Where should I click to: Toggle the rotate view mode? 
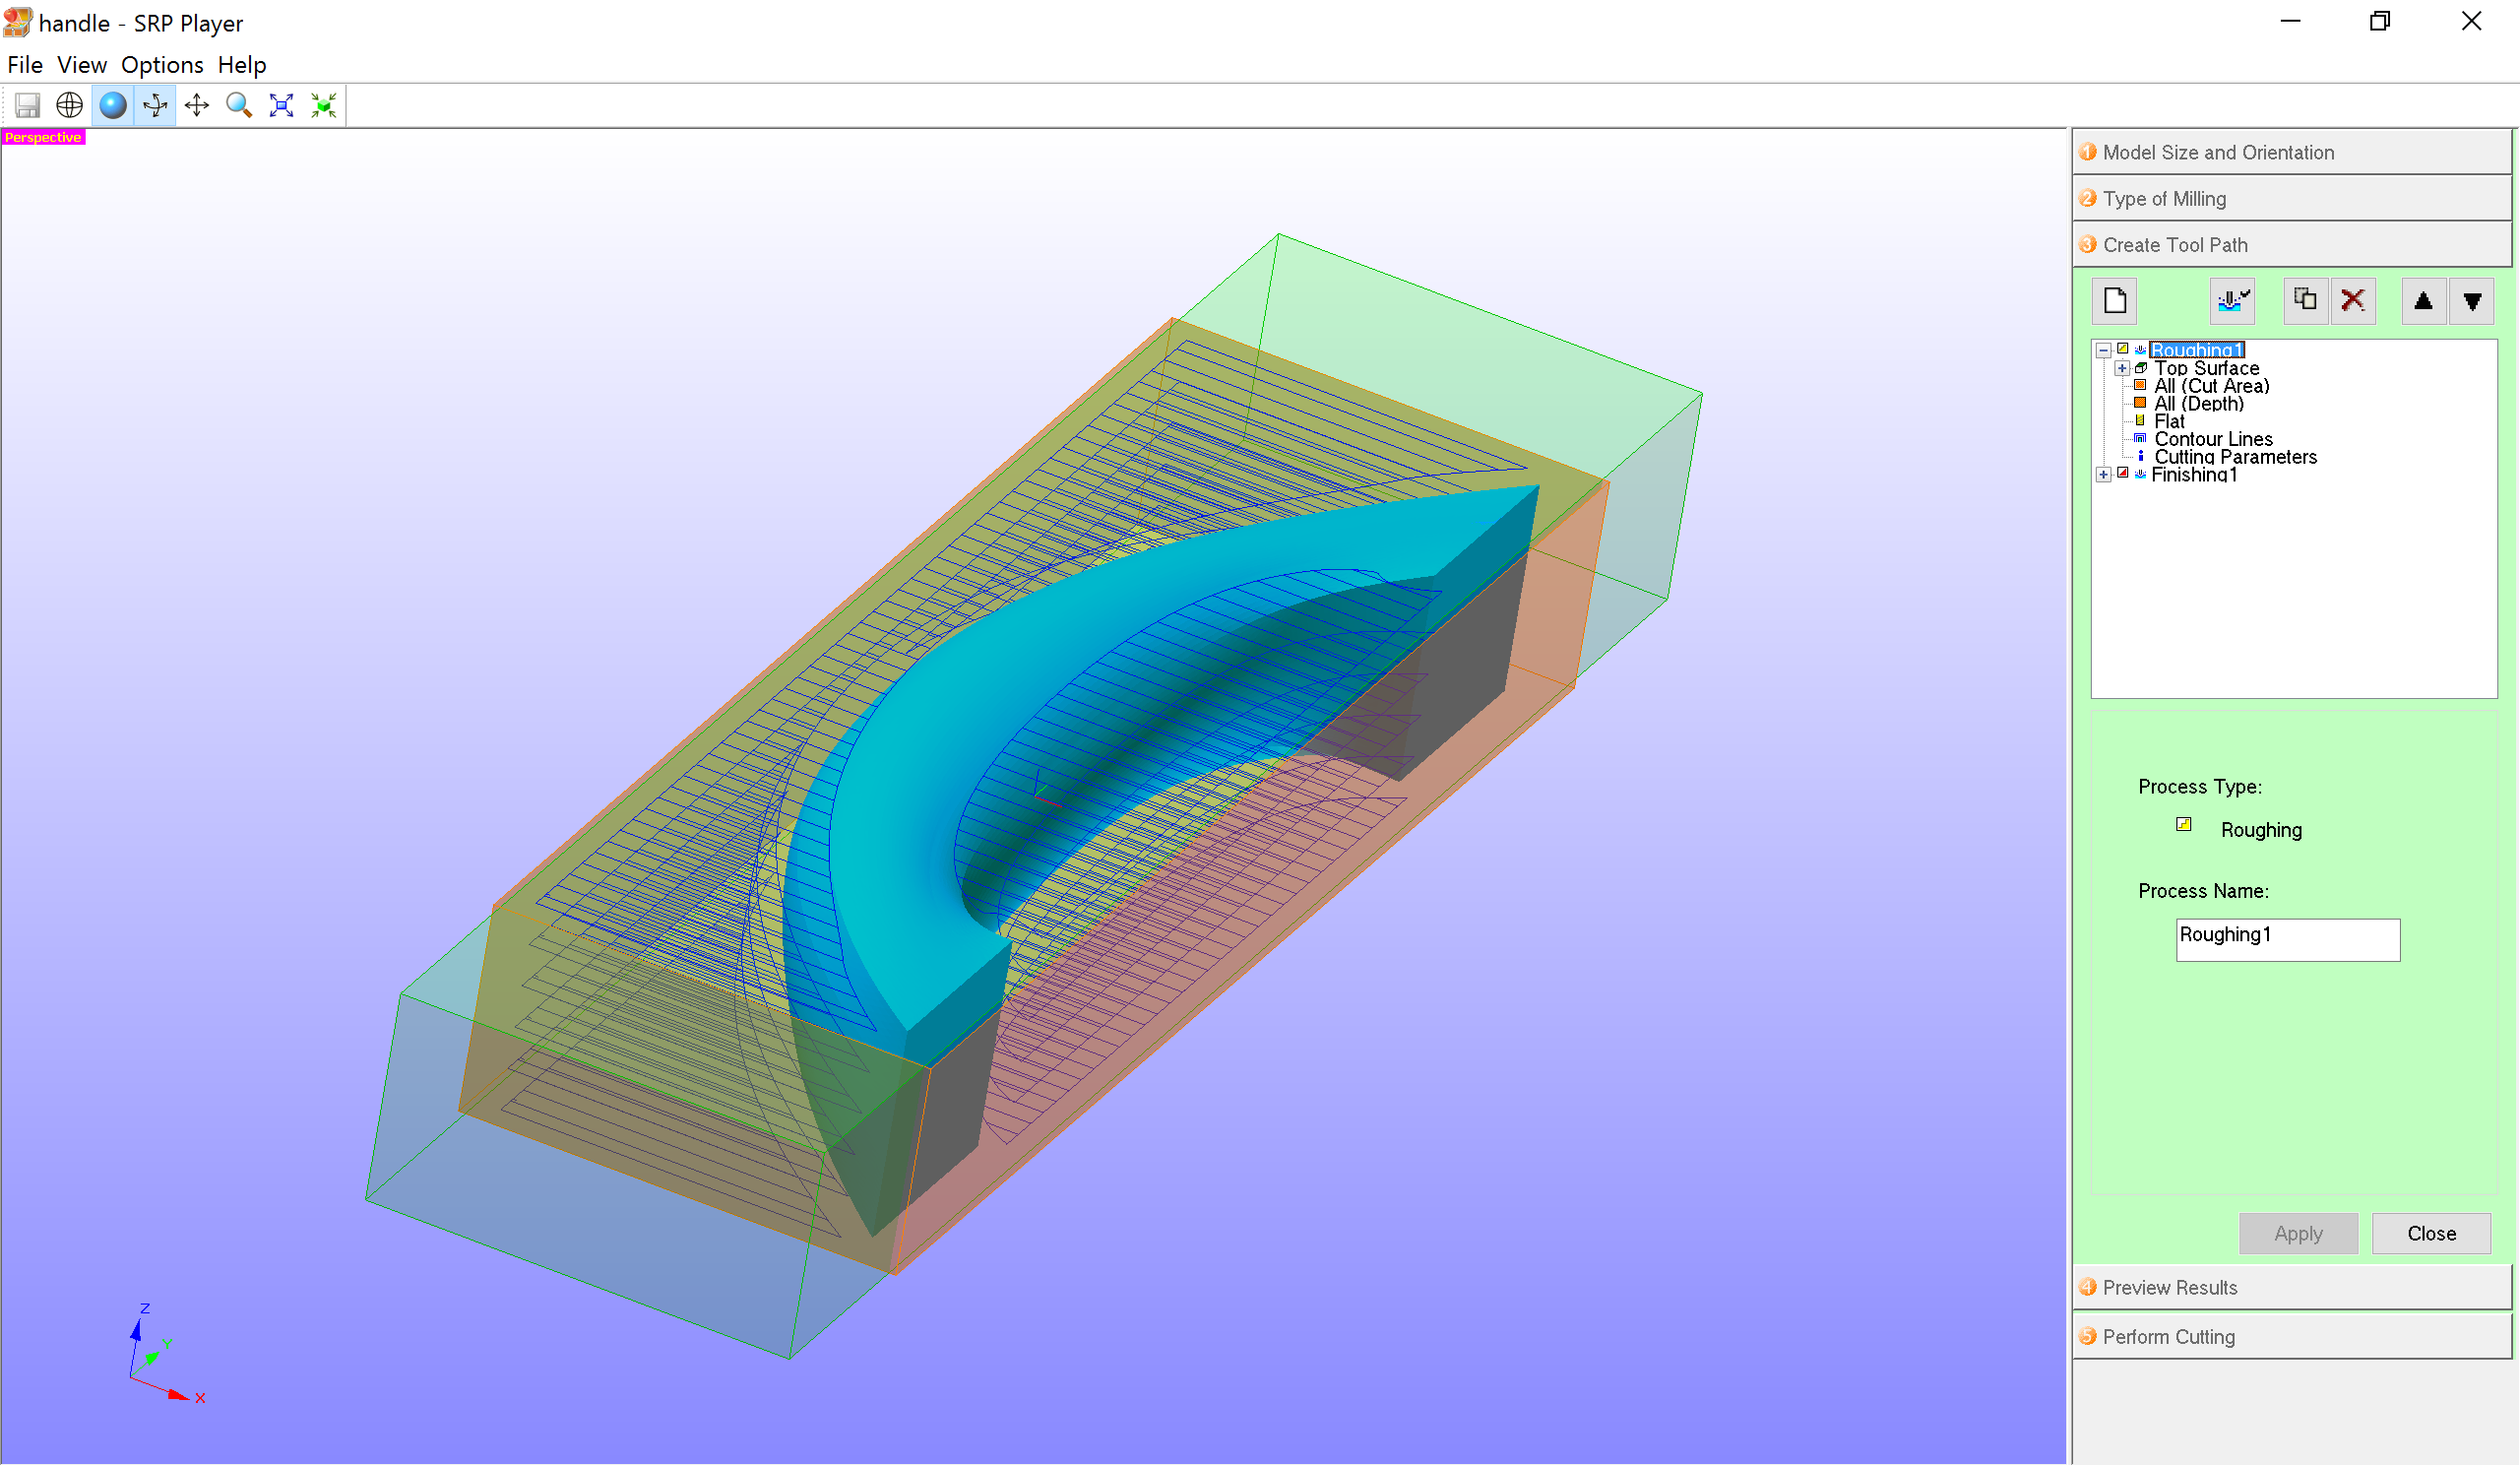pyautogui.click(x=155, y=105)
